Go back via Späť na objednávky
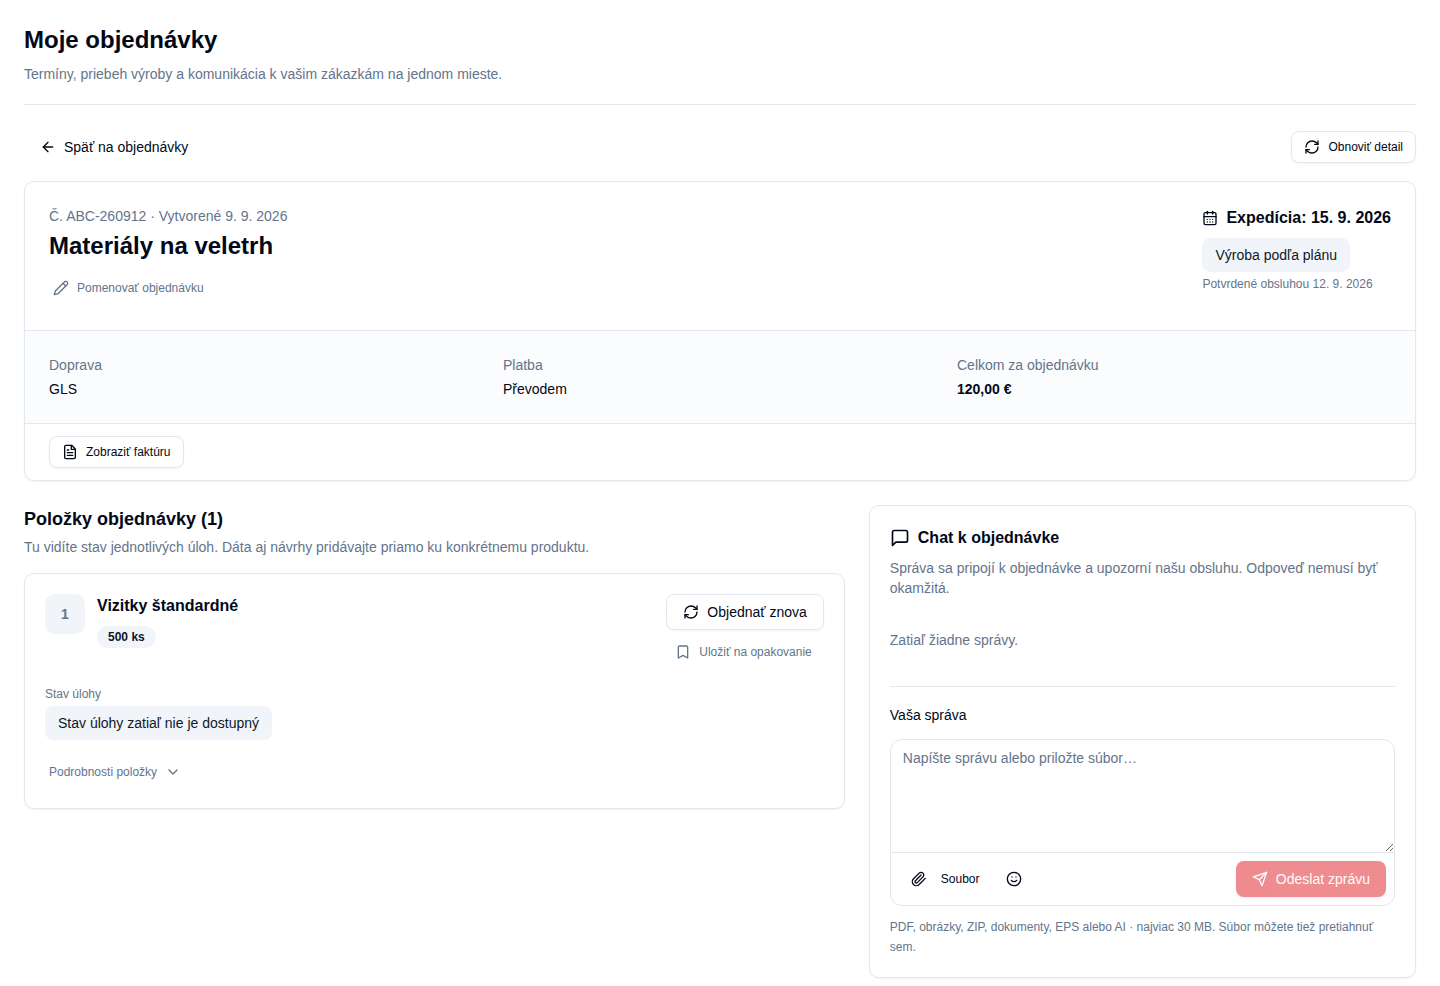 click(x=114, y=147)
